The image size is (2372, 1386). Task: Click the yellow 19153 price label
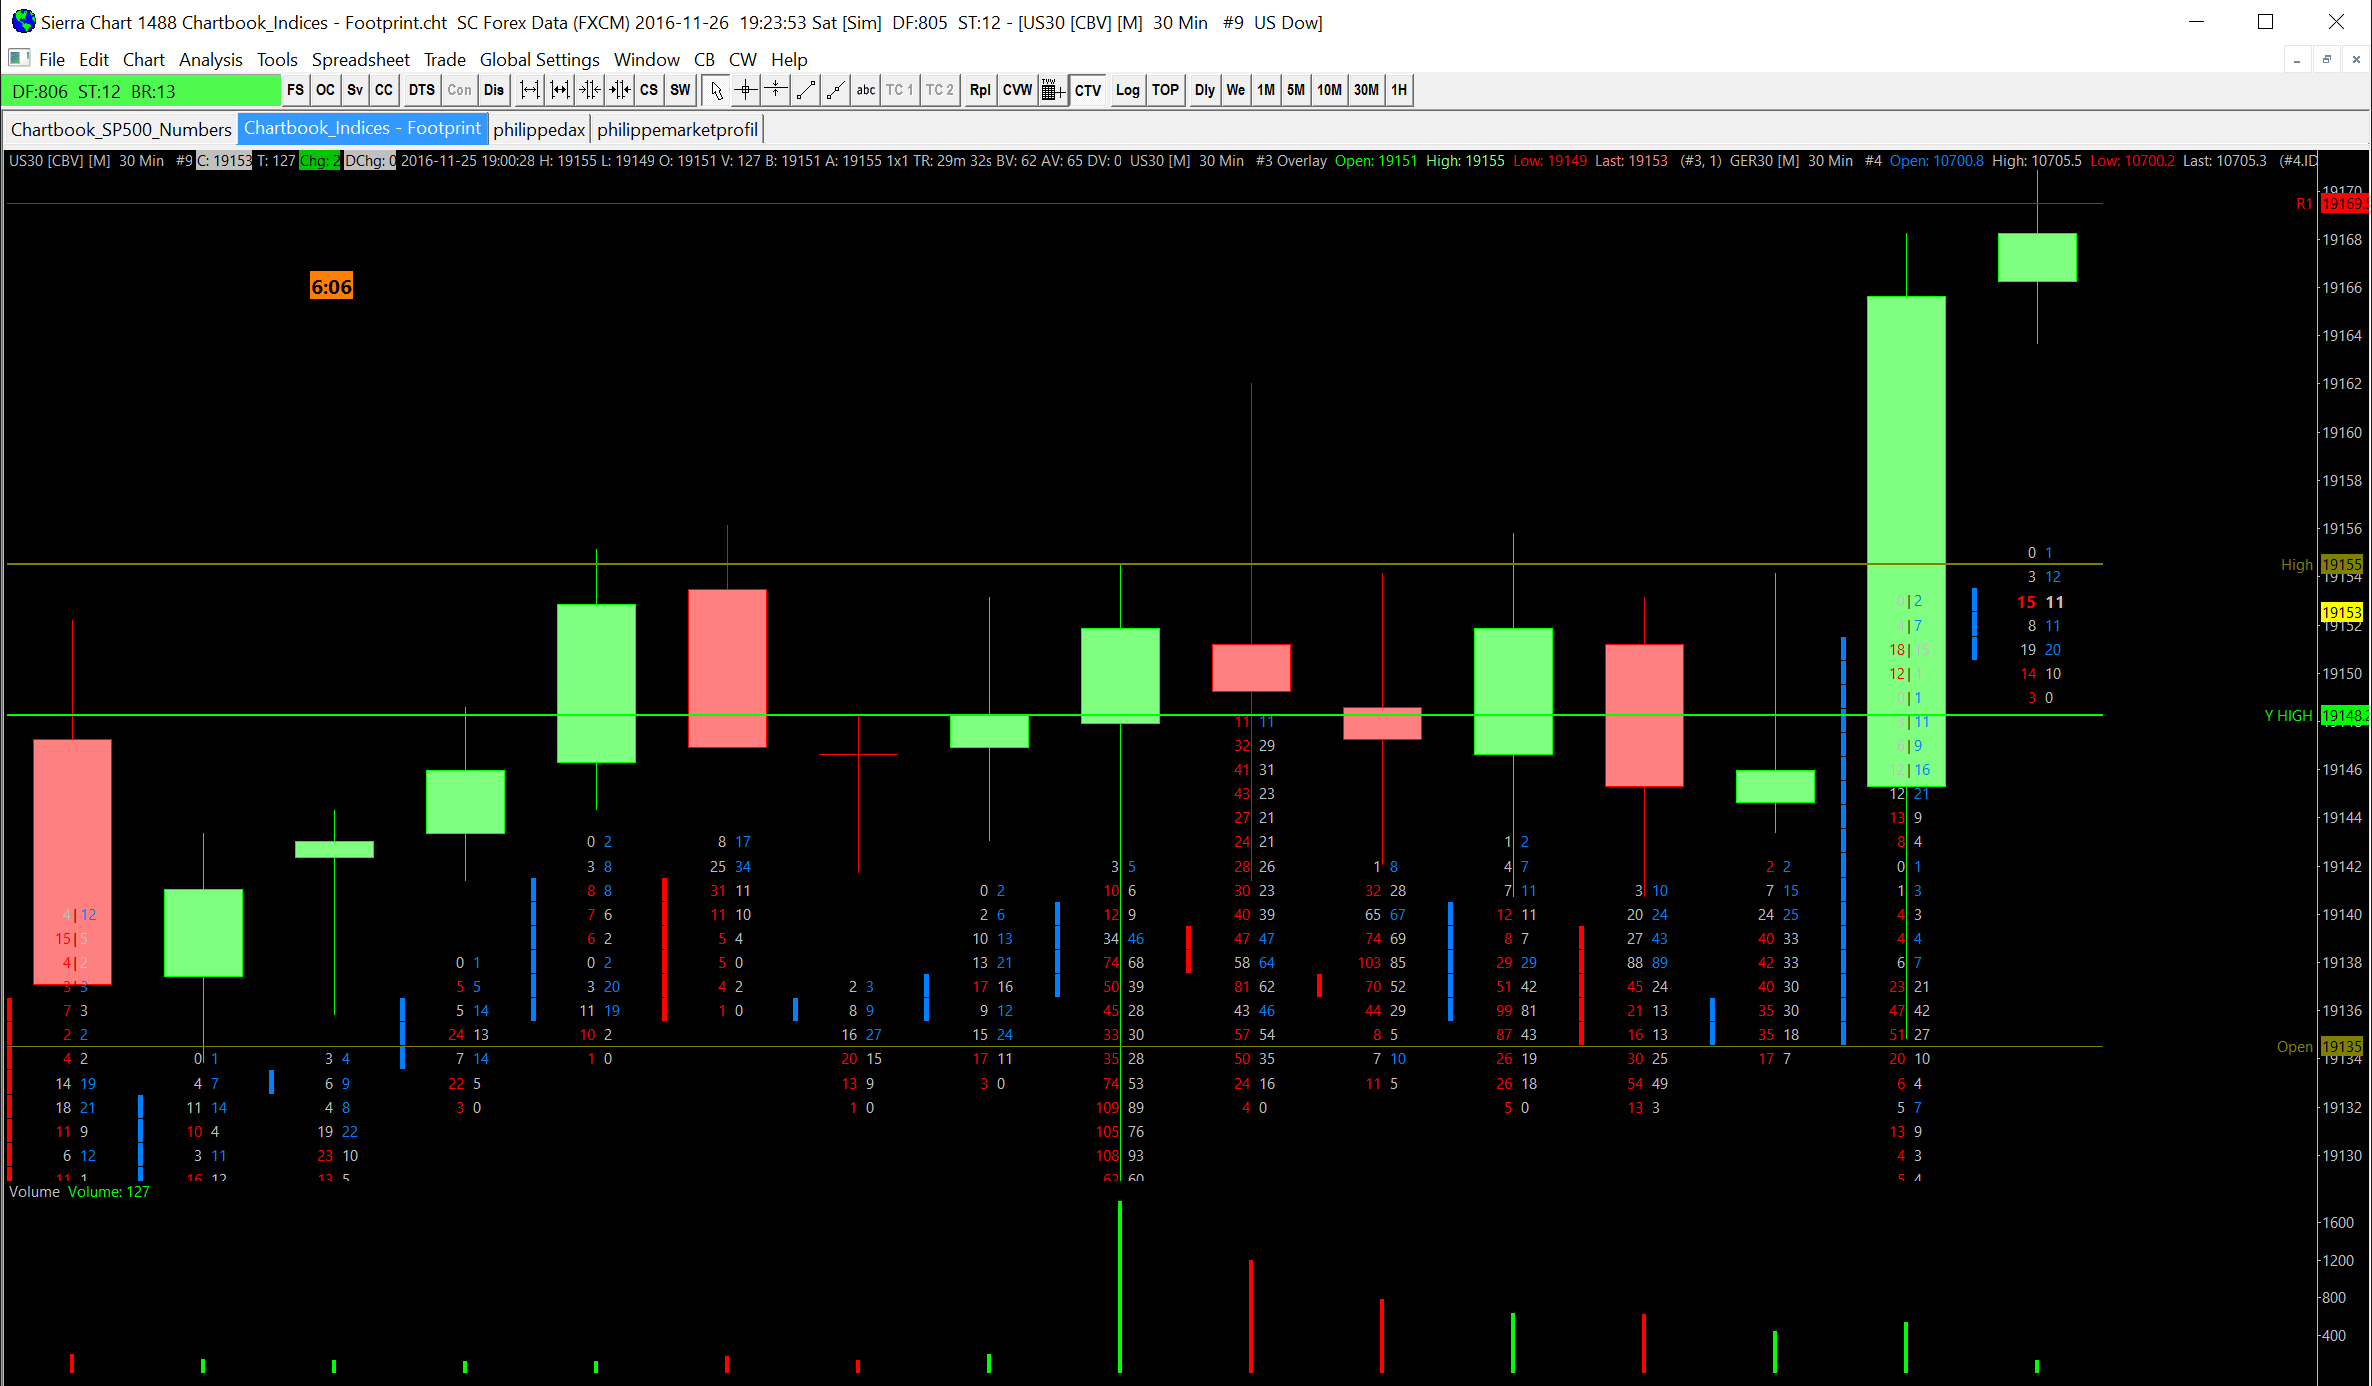point(2341,612)
